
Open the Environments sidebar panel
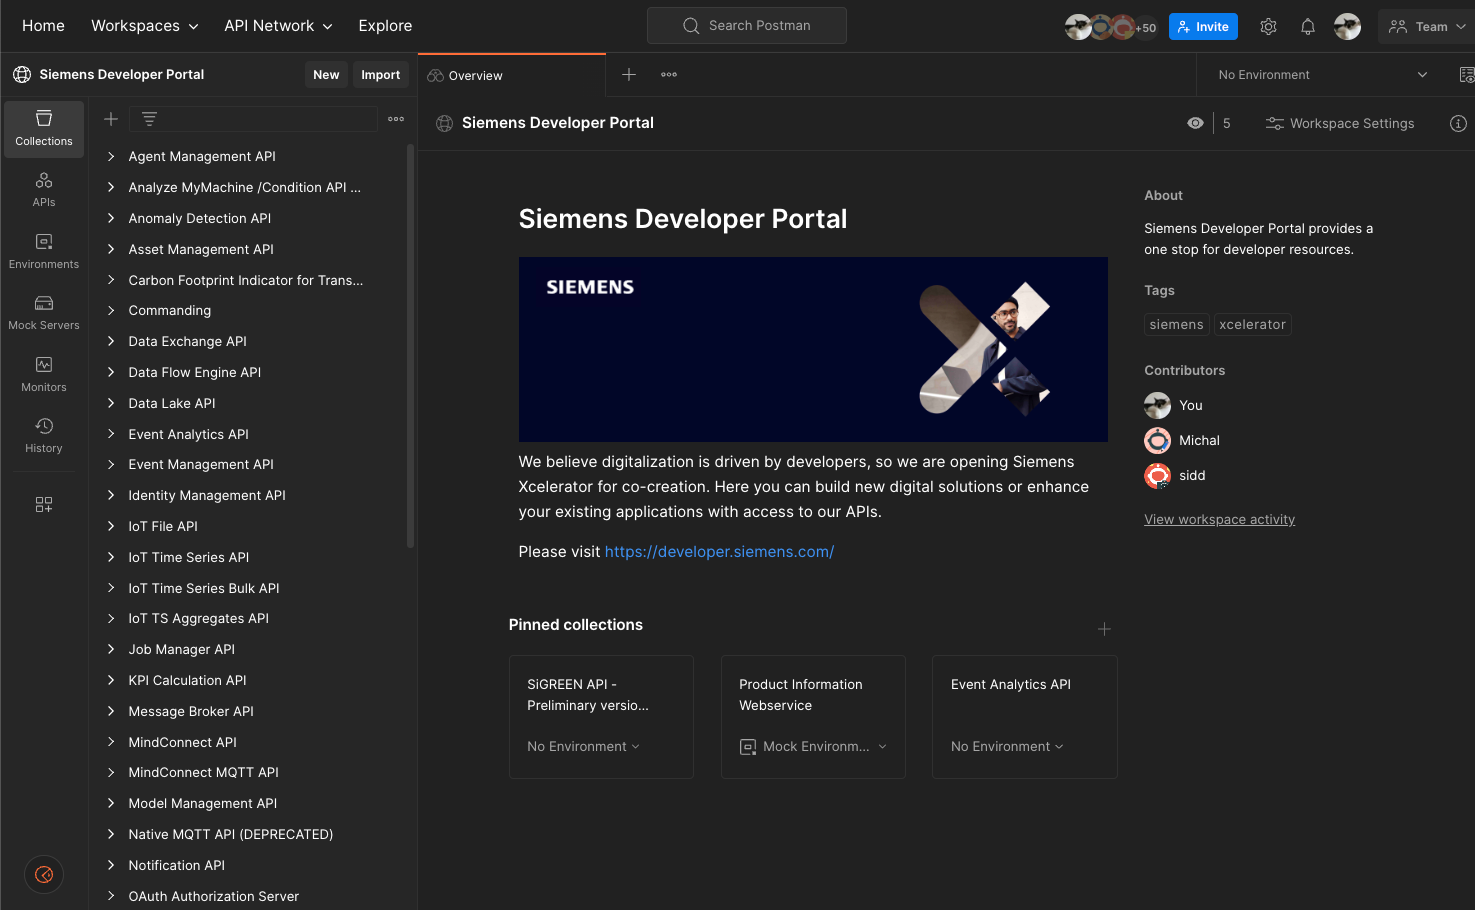pos(44,252)
